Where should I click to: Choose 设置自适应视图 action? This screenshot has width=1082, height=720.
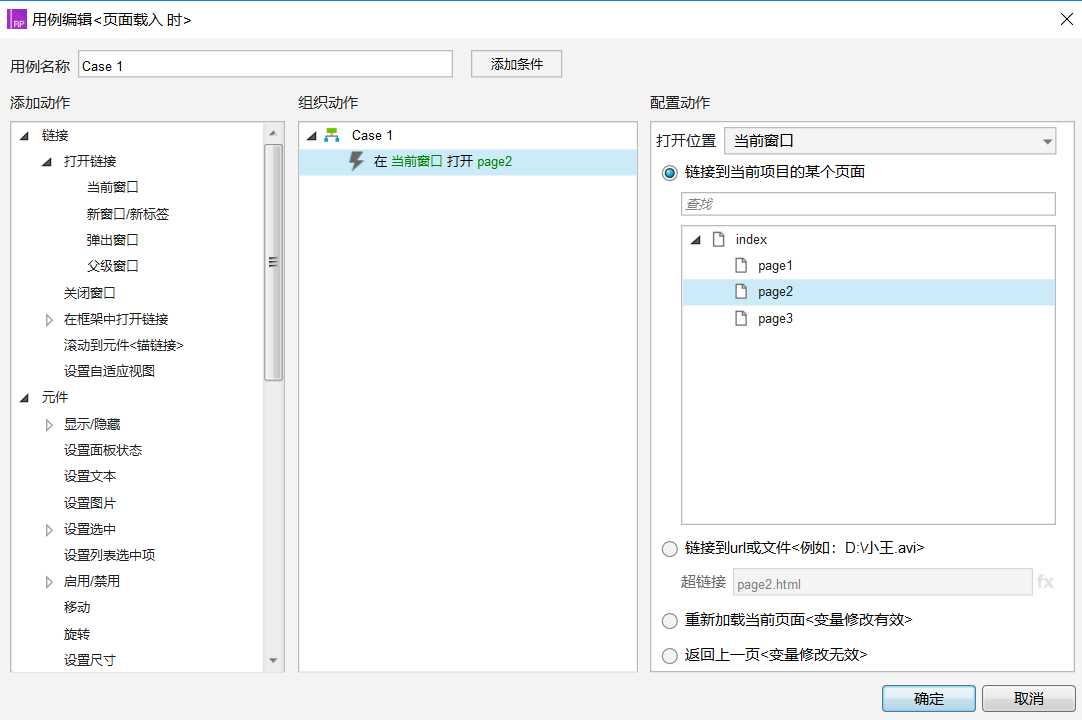[x=109, y=371]
